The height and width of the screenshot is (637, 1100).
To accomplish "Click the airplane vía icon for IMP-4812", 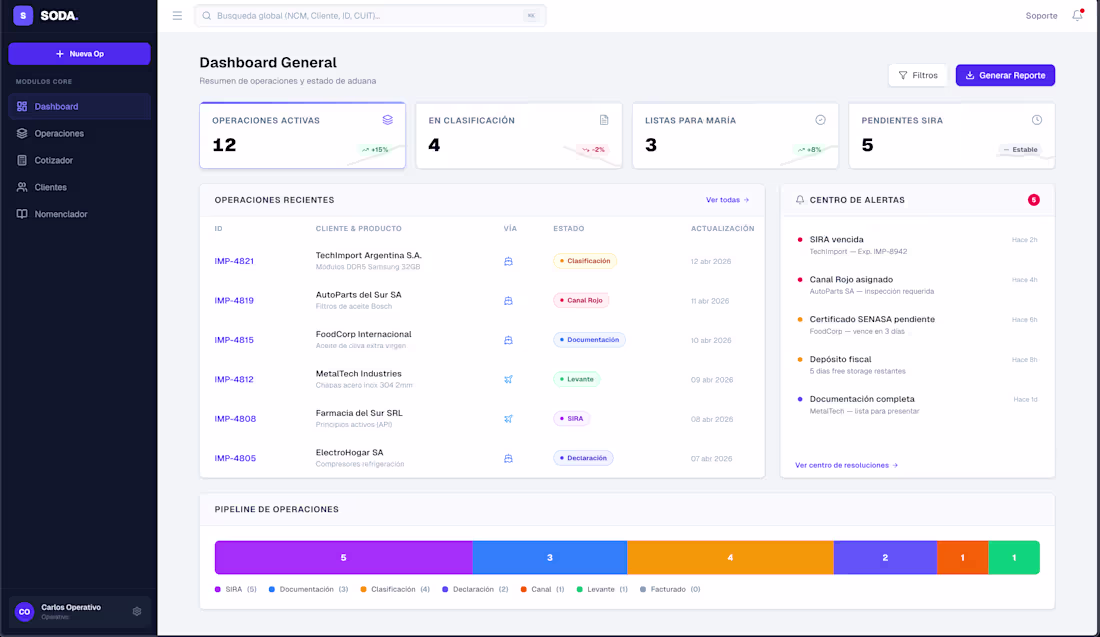I will tap(508, 380).
